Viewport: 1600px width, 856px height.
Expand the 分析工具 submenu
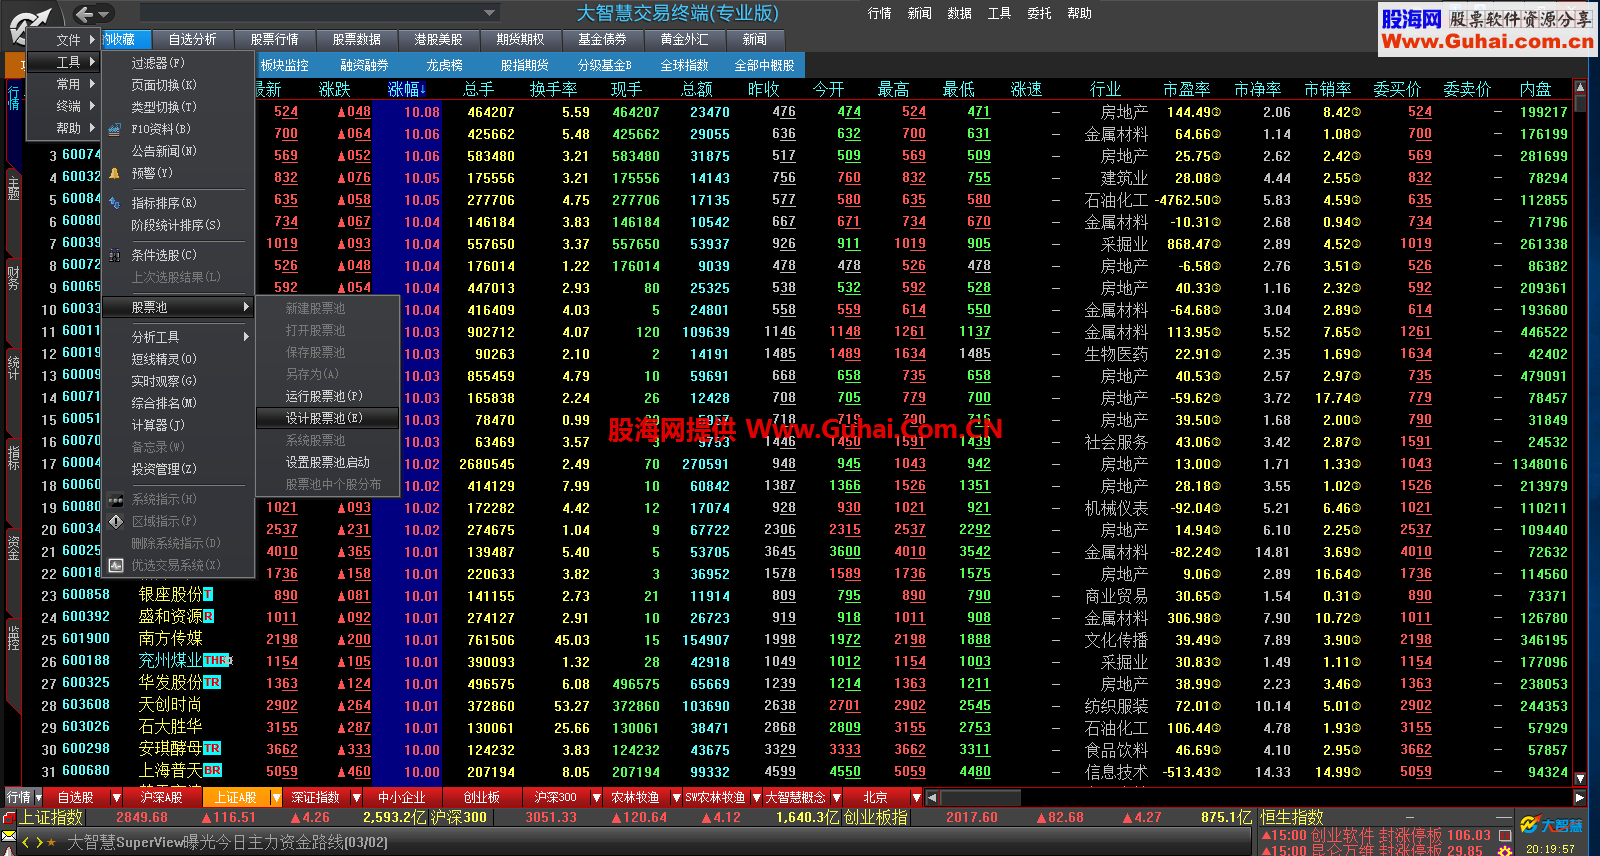tap(246, 337)
